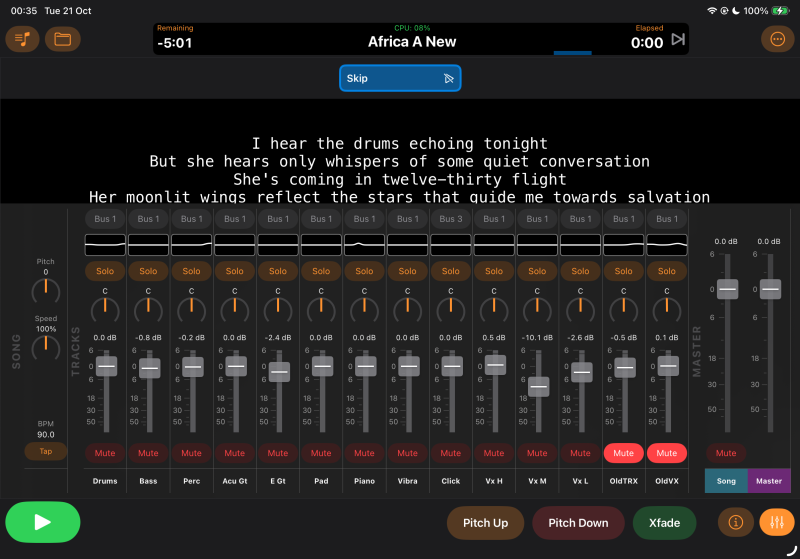Open the info icon button
Viewport: 800px width, 559px height.
pyautogui.click(x=735, y=522)
